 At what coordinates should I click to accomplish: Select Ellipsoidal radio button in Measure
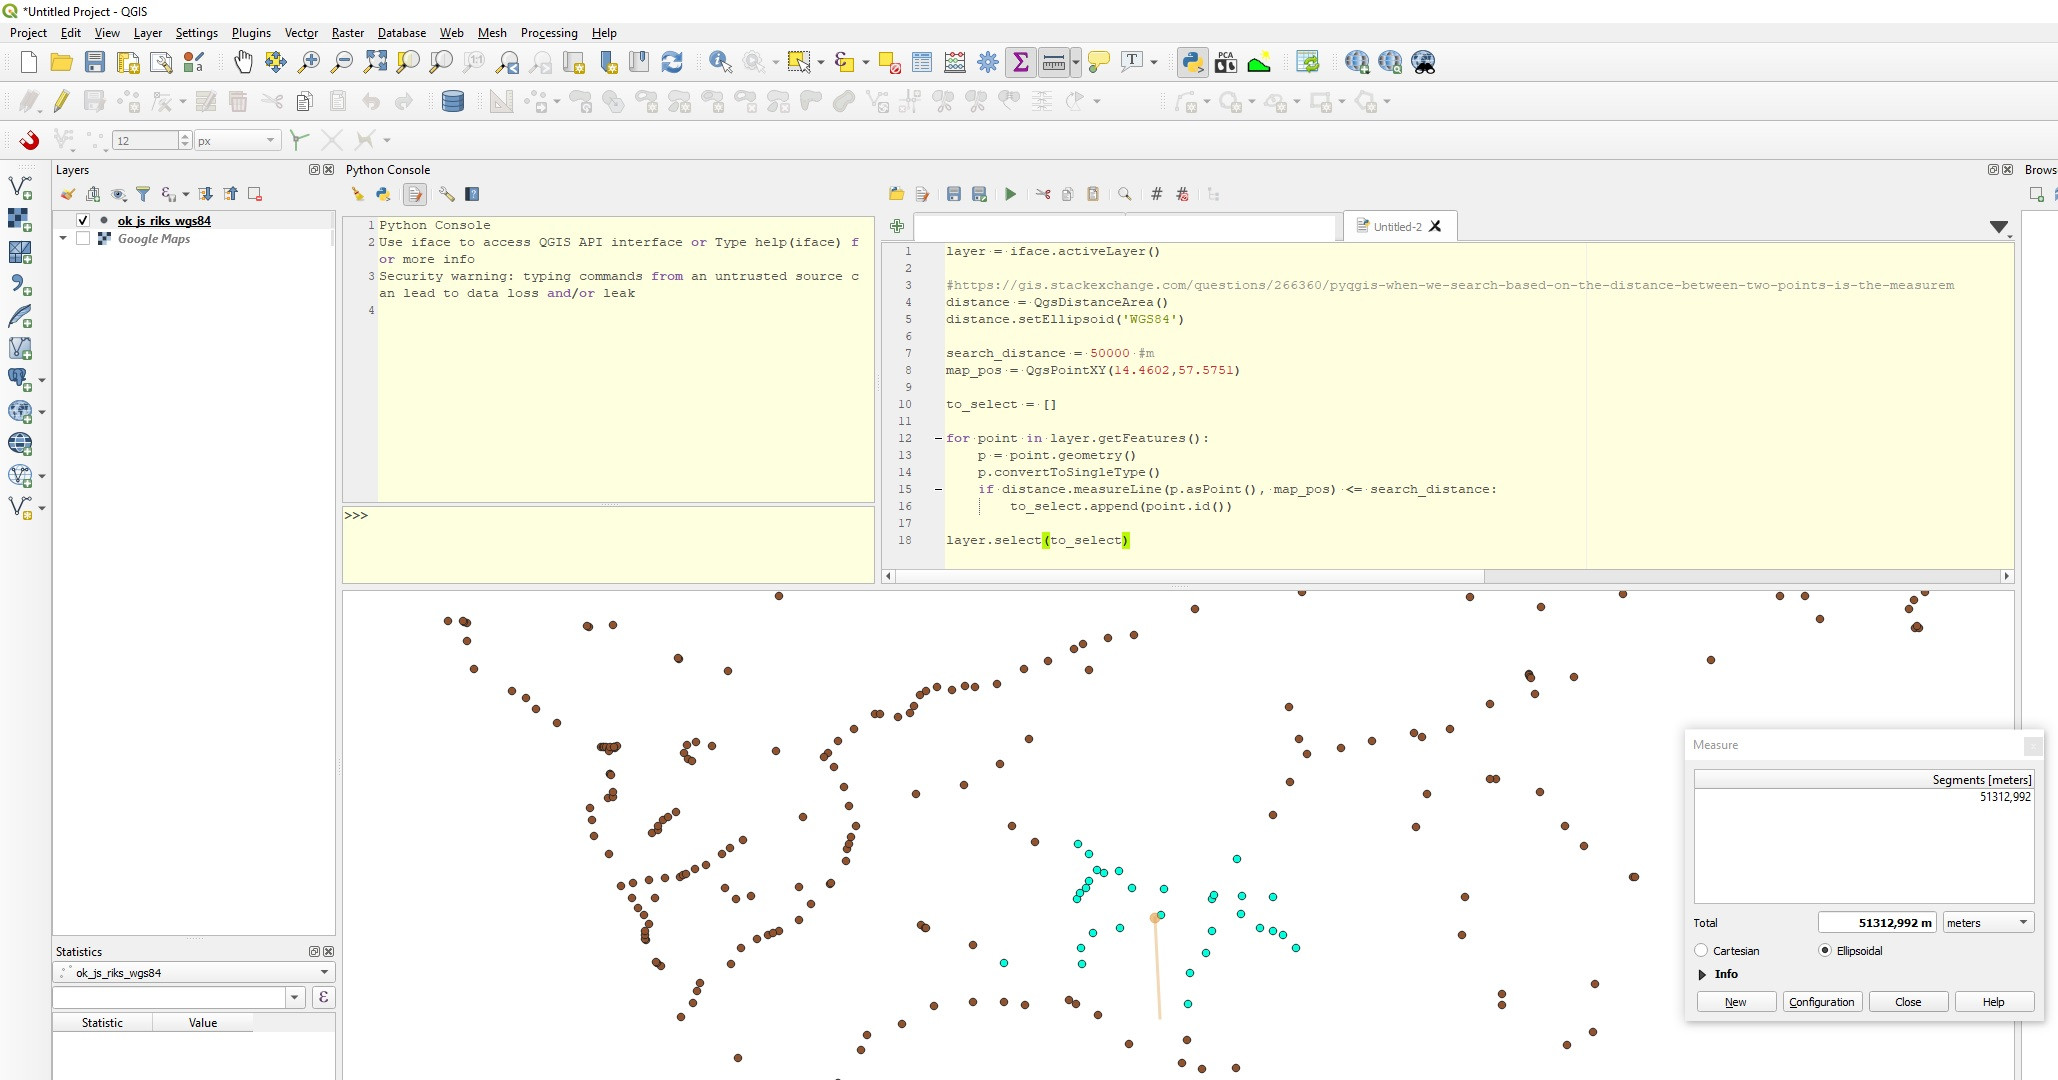point(1825,951)
